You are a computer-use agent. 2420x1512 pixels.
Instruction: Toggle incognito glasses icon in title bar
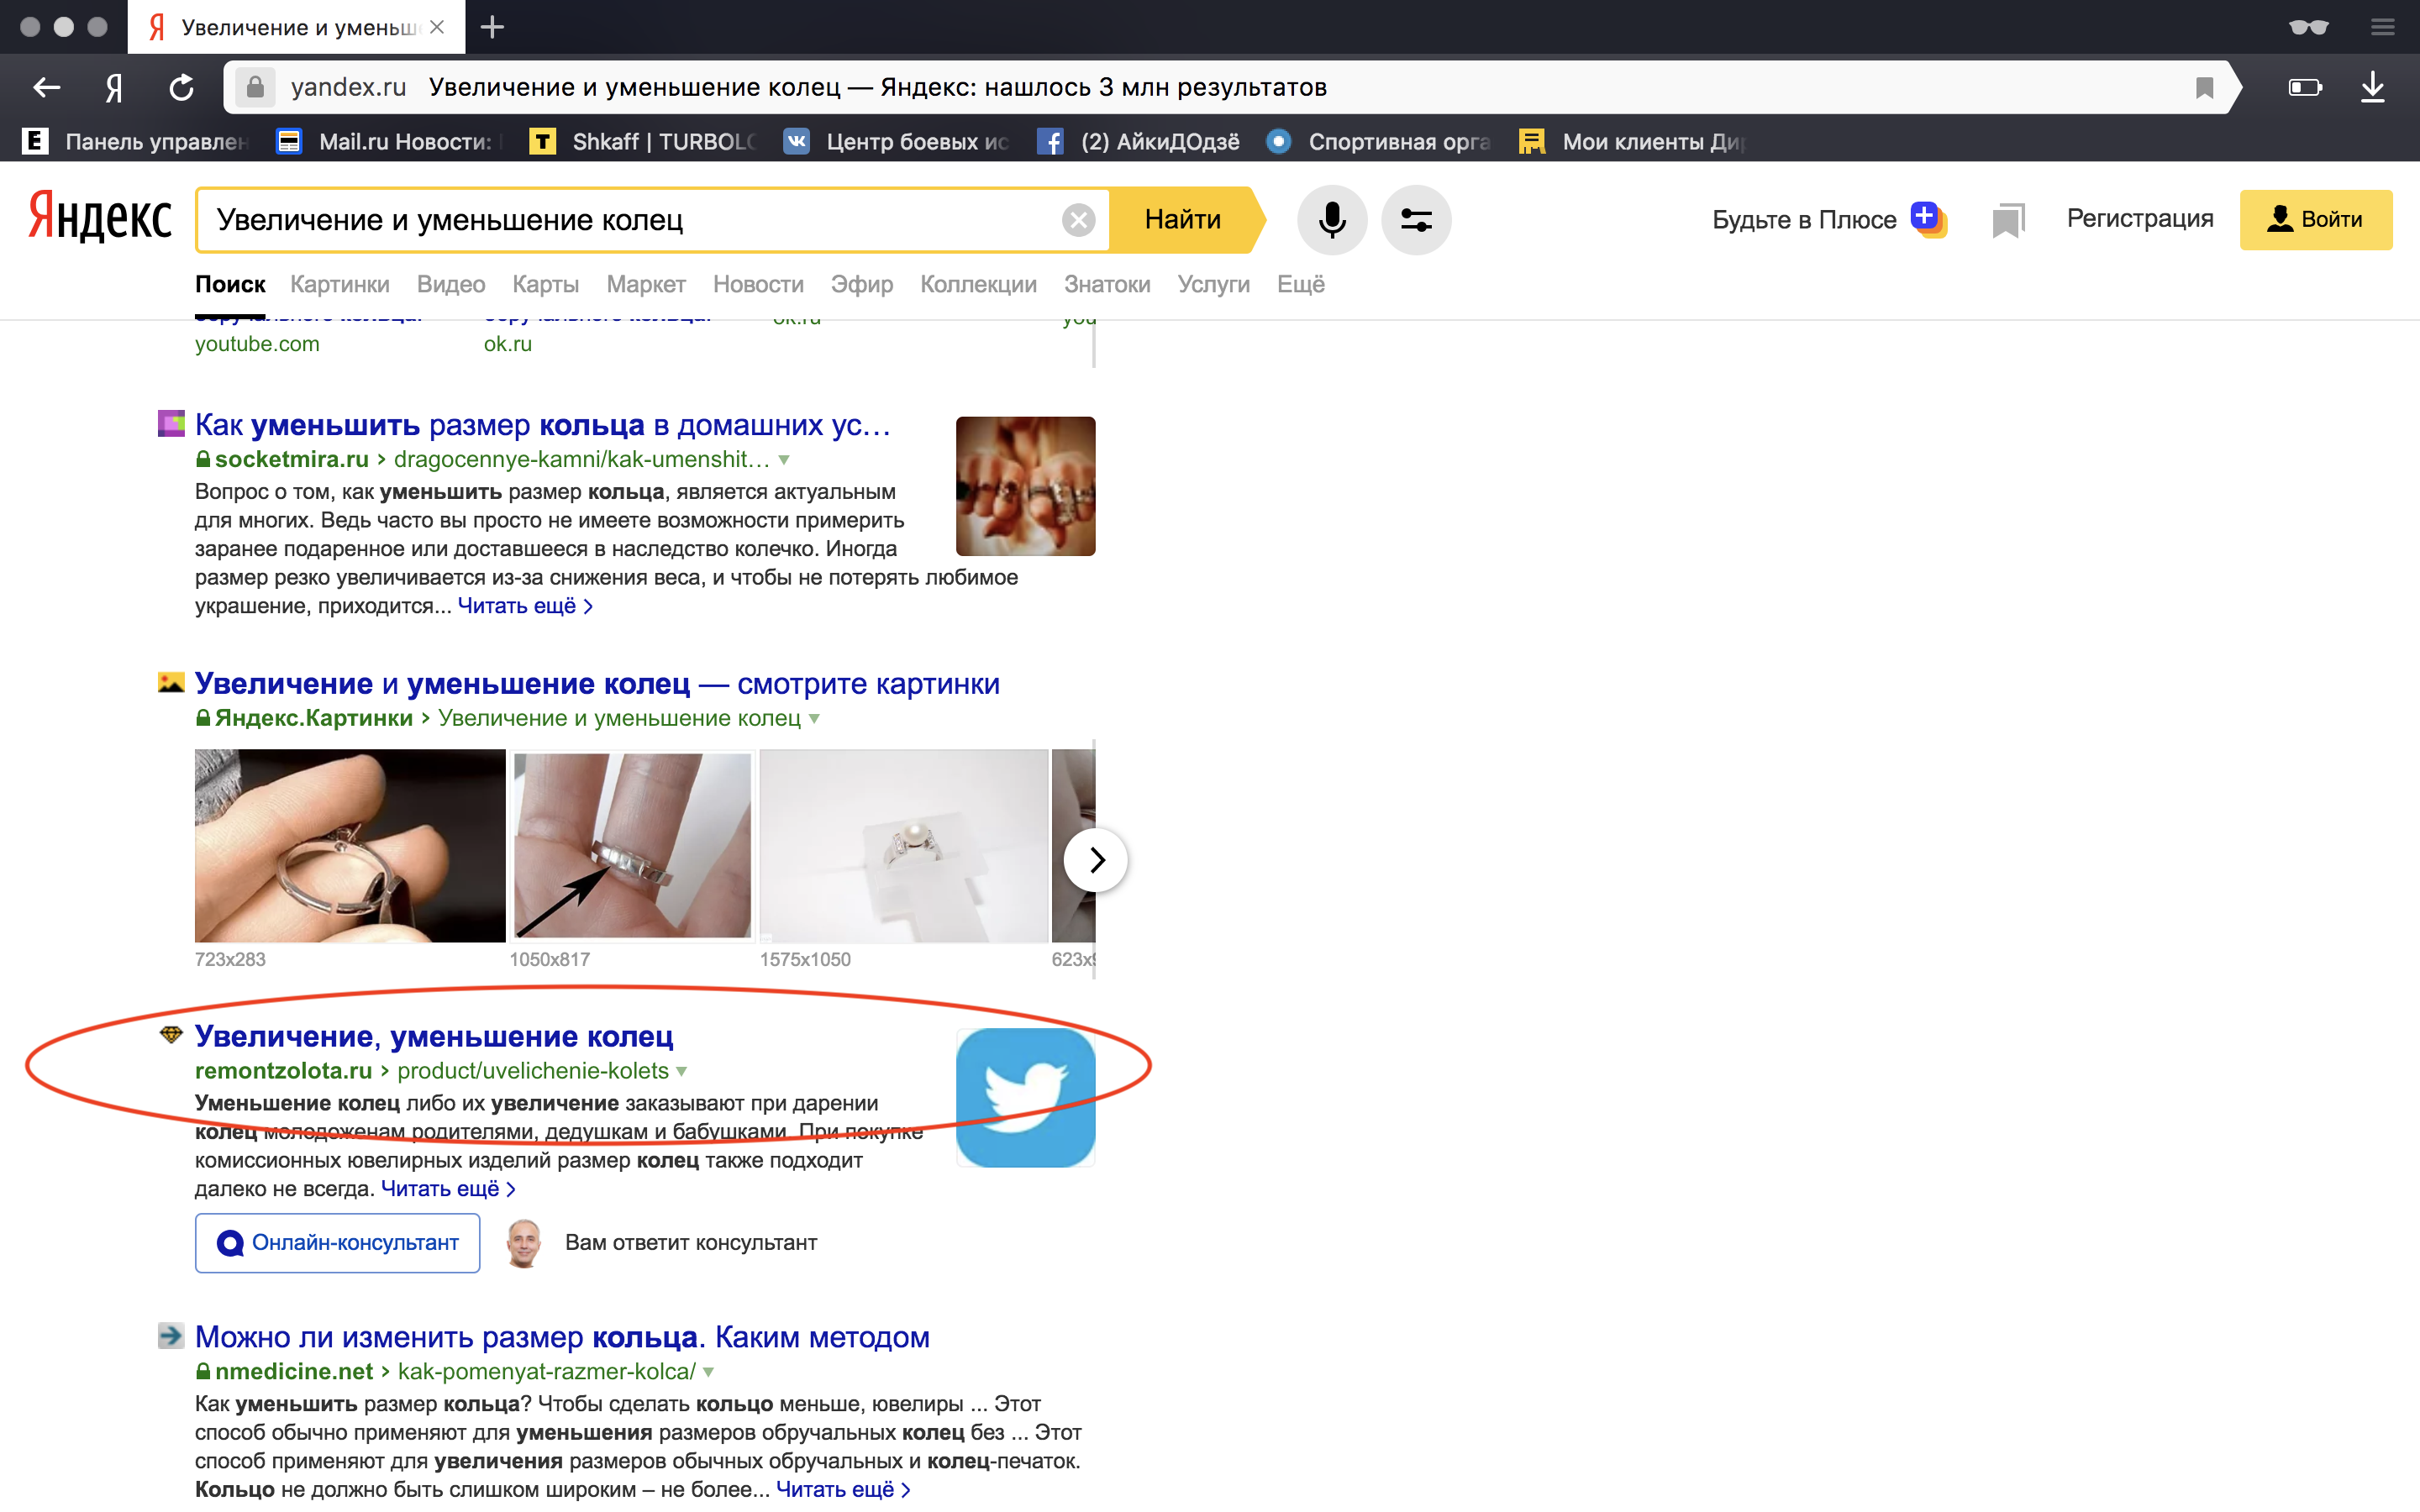[2308, 27]
